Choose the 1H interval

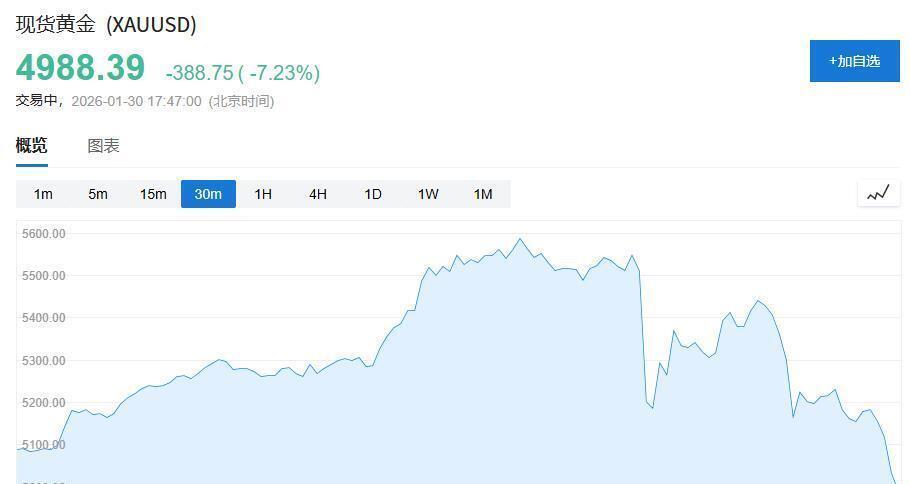tap(263, 194)
